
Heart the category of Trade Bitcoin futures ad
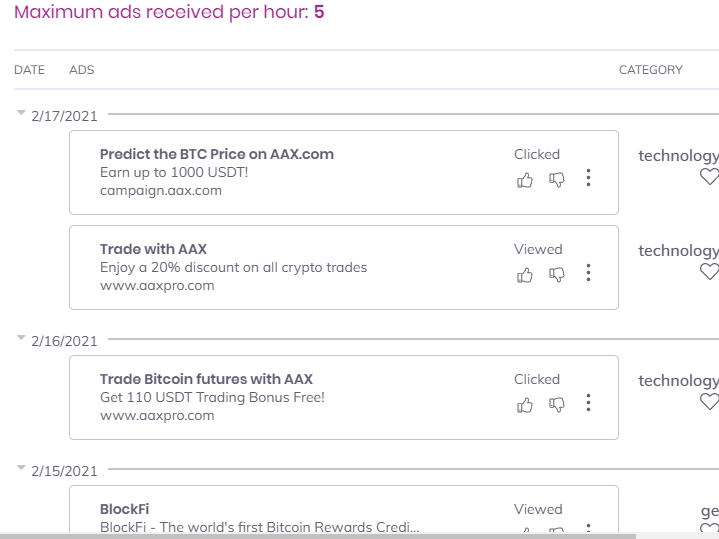(709, 402)
